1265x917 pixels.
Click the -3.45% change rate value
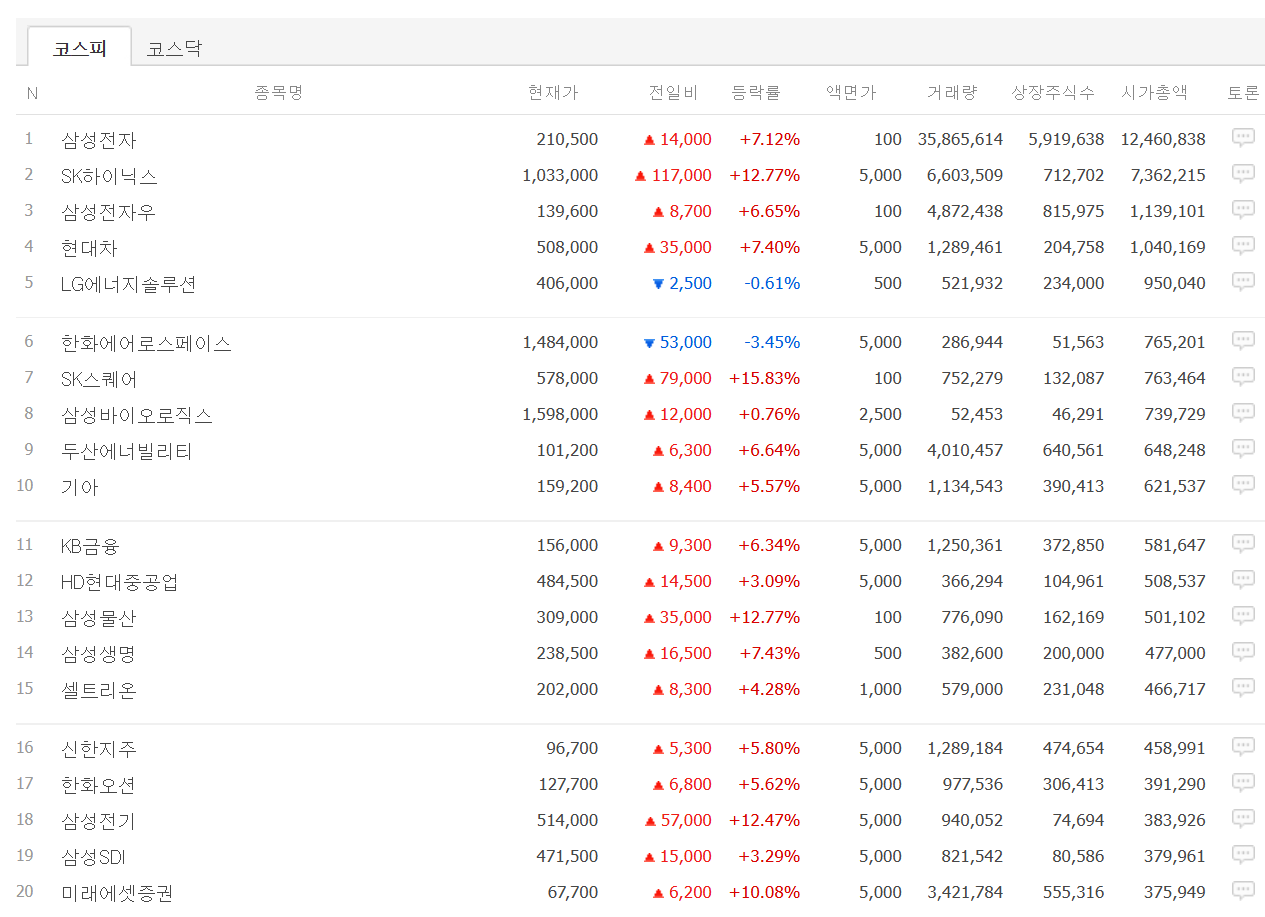pyautogui.click(x=772, y=342)
